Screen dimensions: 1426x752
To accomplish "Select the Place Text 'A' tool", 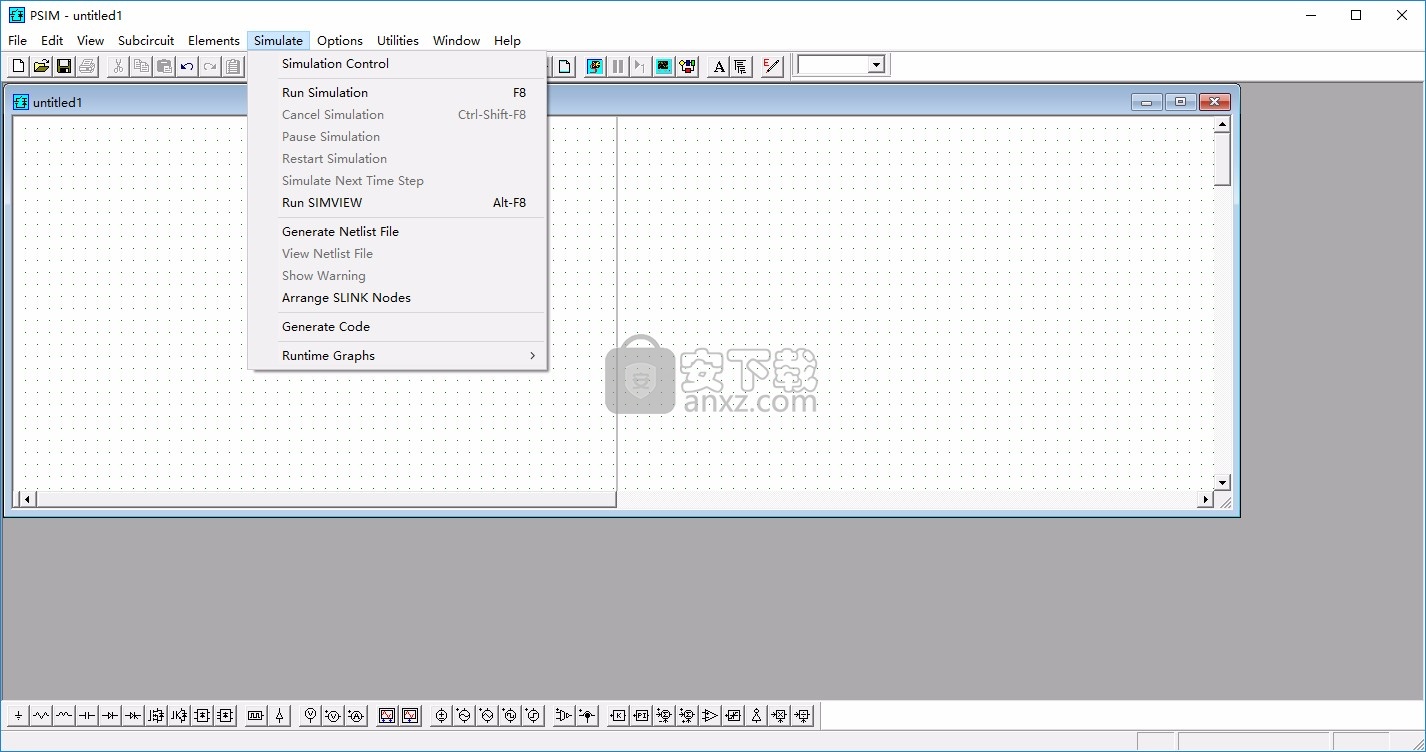I will pos(719,66).
